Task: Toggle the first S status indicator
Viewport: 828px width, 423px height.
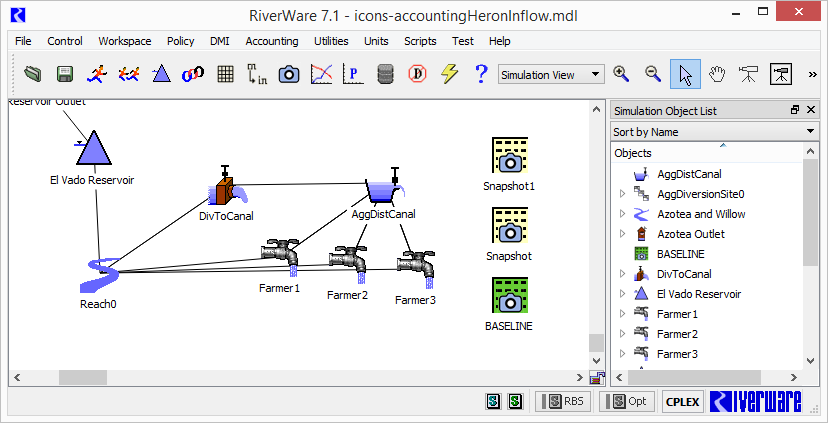Action: pos(493,401)
